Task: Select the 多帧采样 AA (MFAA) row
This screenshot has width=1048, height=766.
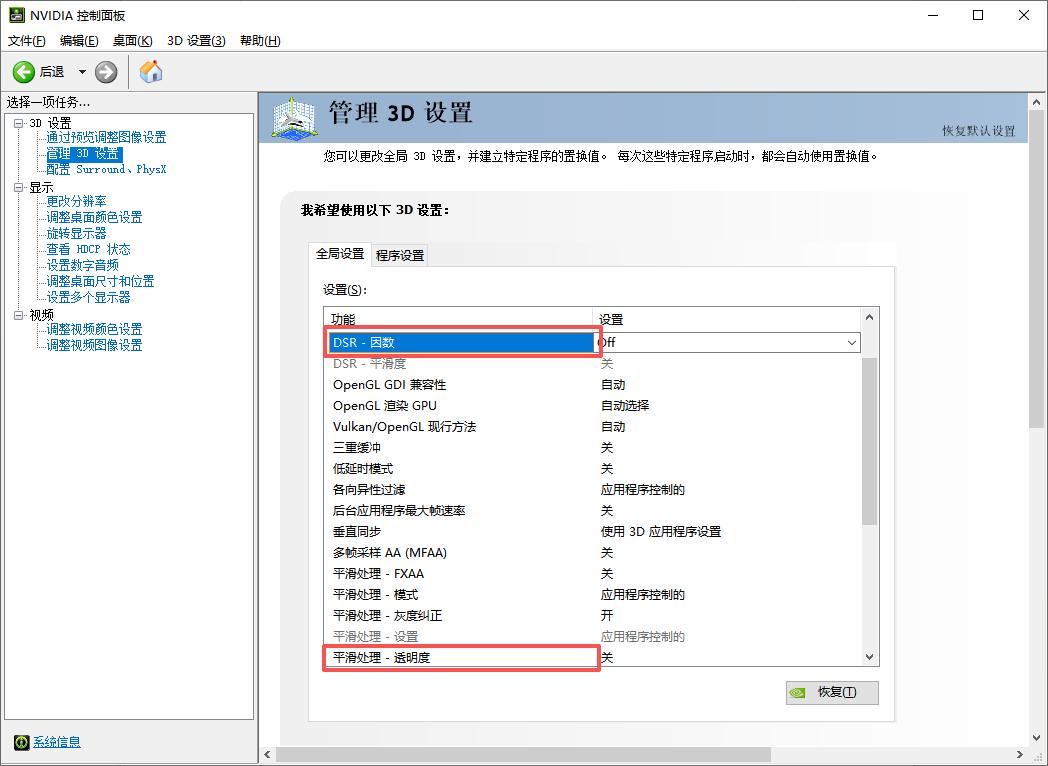Action: [x=594, y=553]
